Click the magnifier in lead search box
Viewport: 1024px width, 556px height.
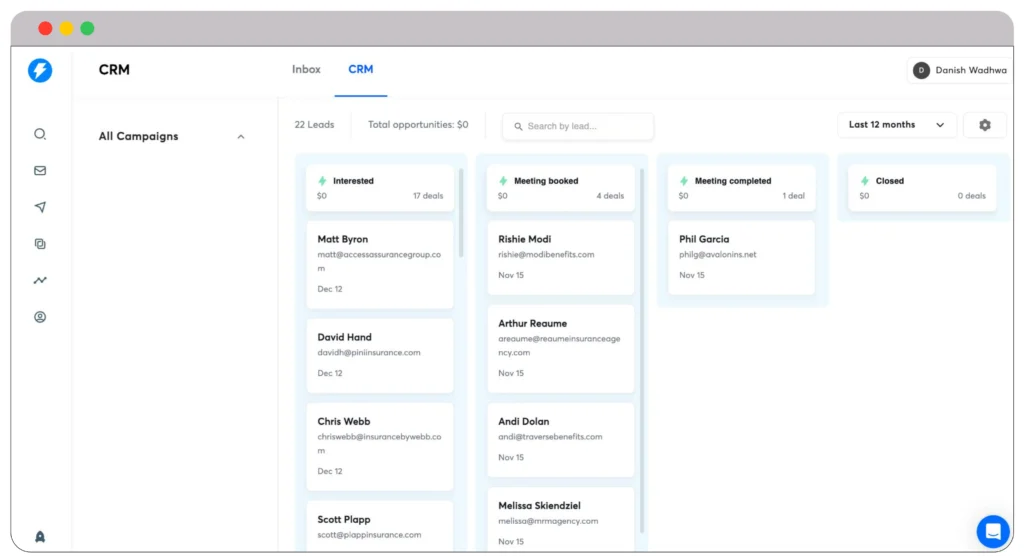click(518, 126)
